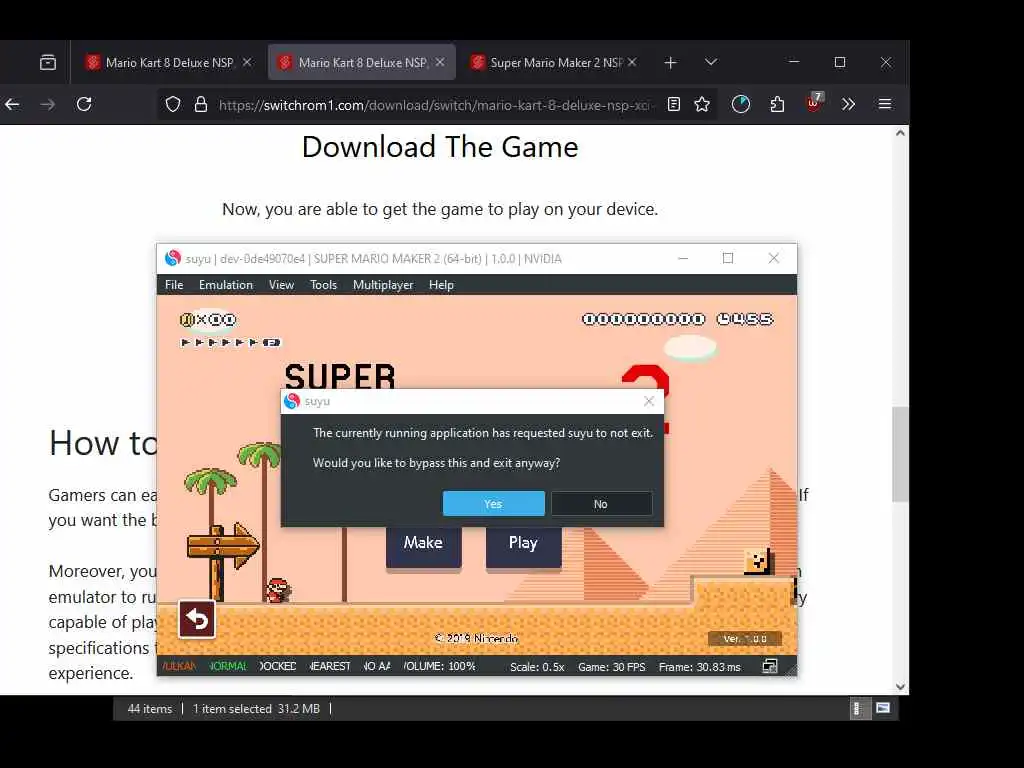This screenshot has width=1024, height=768.
Task: Open the suyu View menu
Action: click(x=281, y=285)
